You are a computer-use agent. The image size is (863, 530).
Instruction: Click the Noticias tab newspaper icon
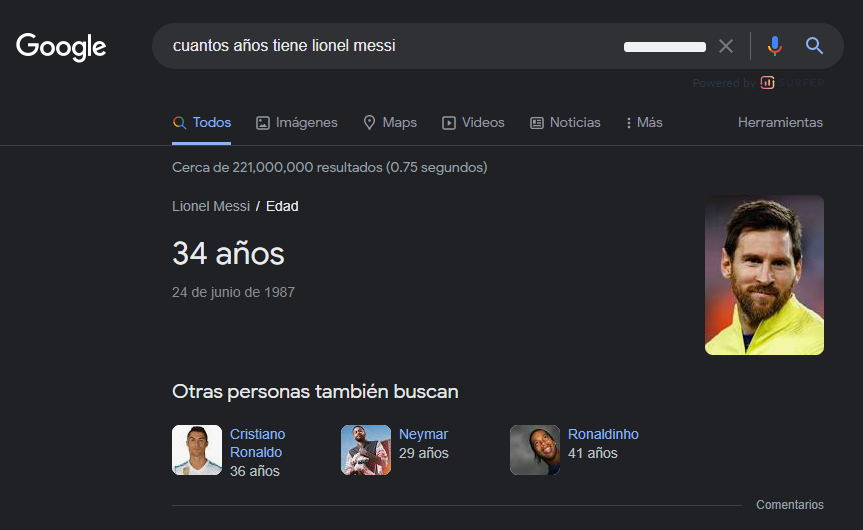[537, 123]
